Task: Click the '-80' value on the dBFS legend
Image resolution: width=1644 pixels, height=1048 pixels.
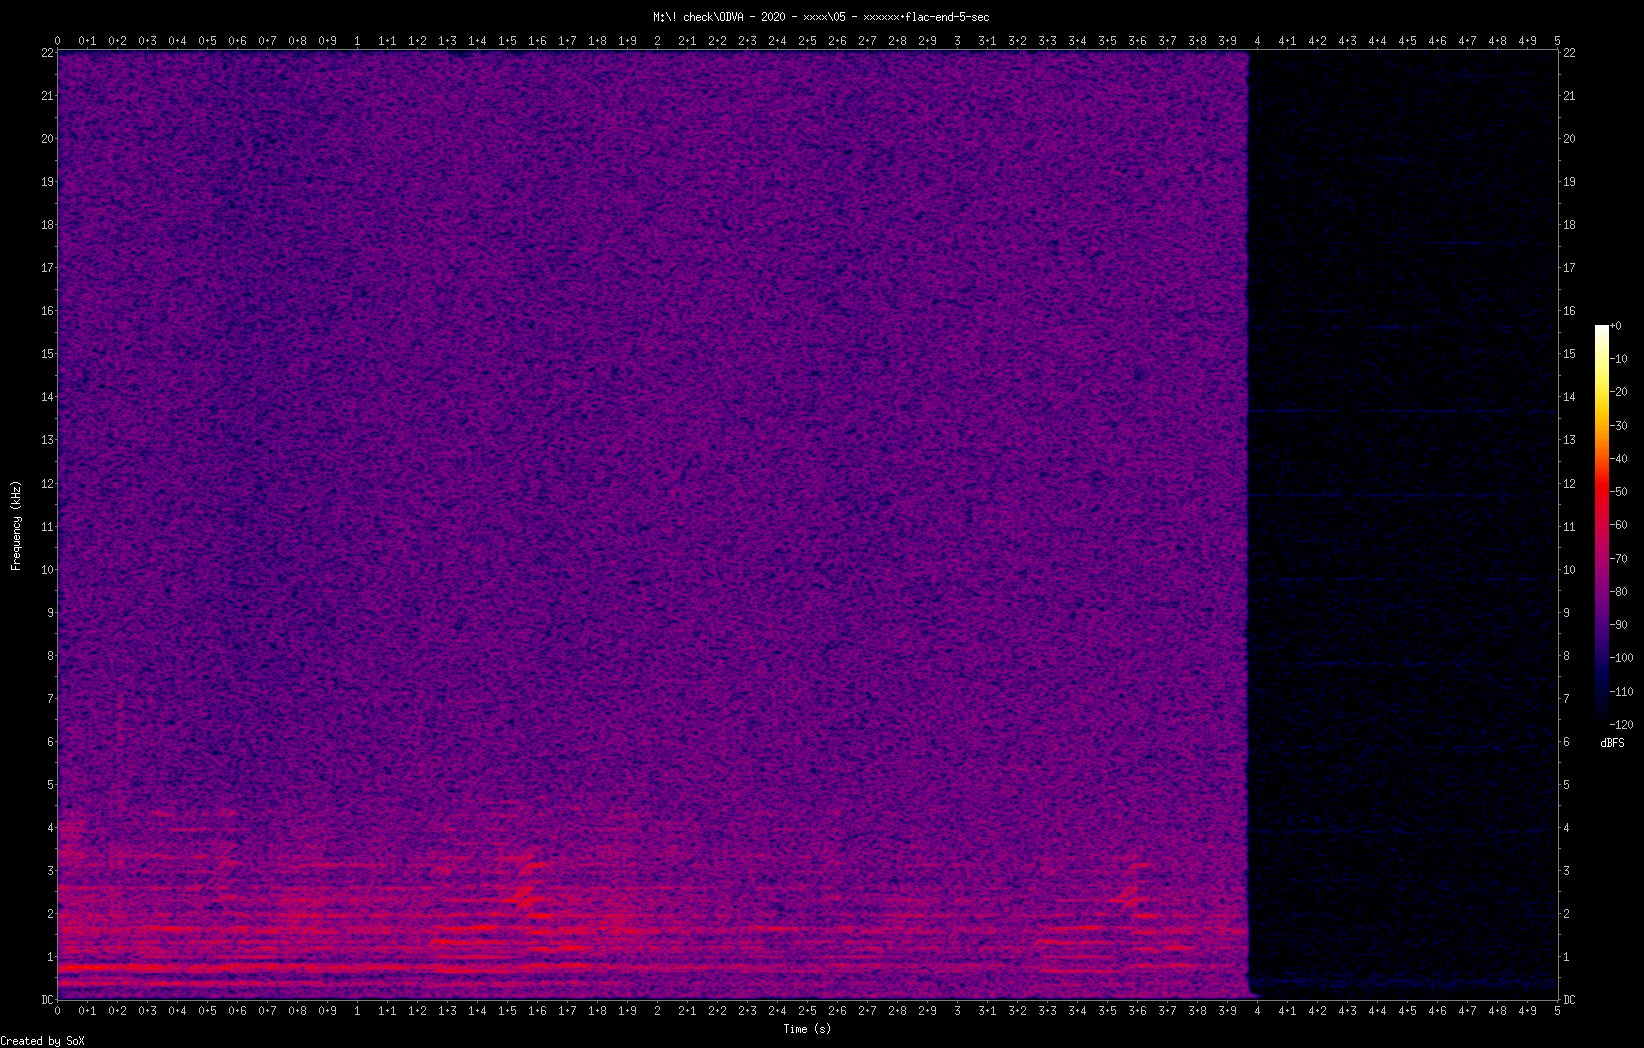Action: click(x=1619, y=592)
